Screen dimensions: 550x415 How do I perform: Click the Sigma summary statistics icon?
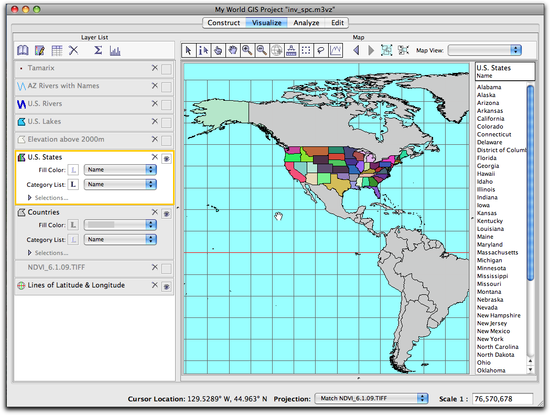[x=98, y=51]
